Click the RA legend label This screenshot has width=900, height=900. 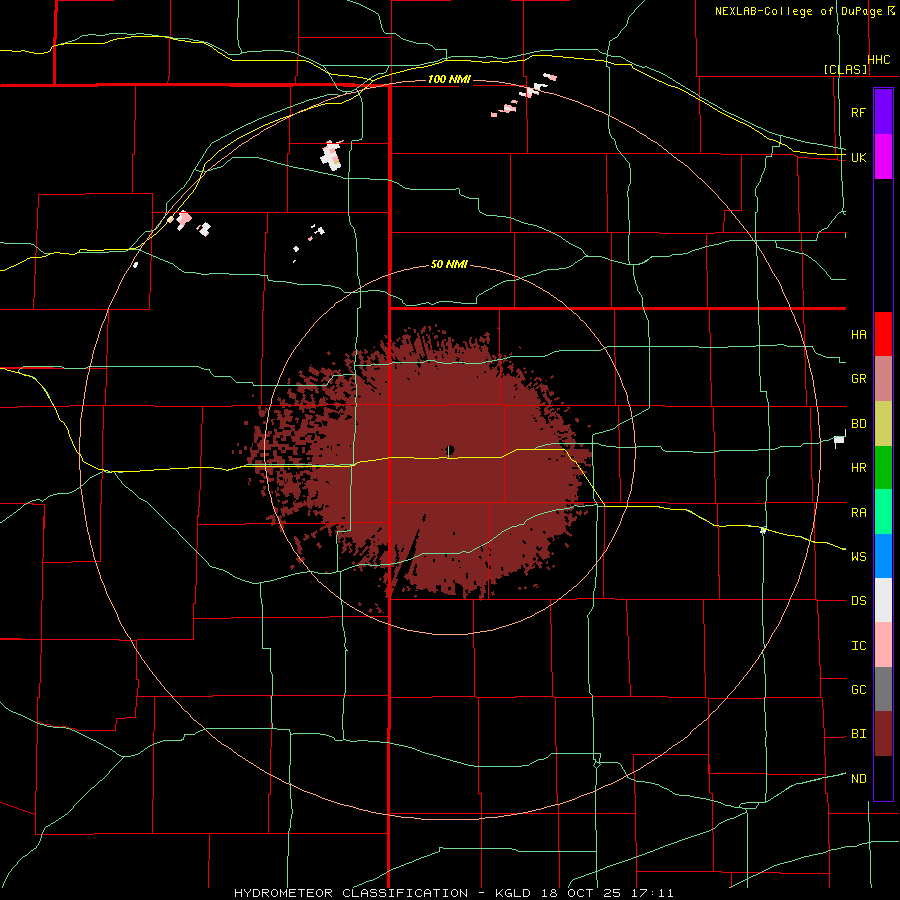click(858, 512)
